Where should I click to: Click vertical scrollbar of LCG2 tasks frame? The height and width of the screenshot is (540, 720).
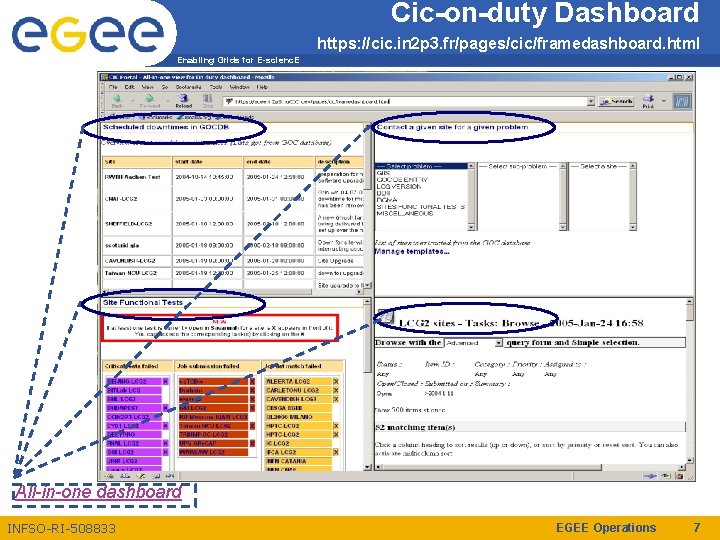689,381
